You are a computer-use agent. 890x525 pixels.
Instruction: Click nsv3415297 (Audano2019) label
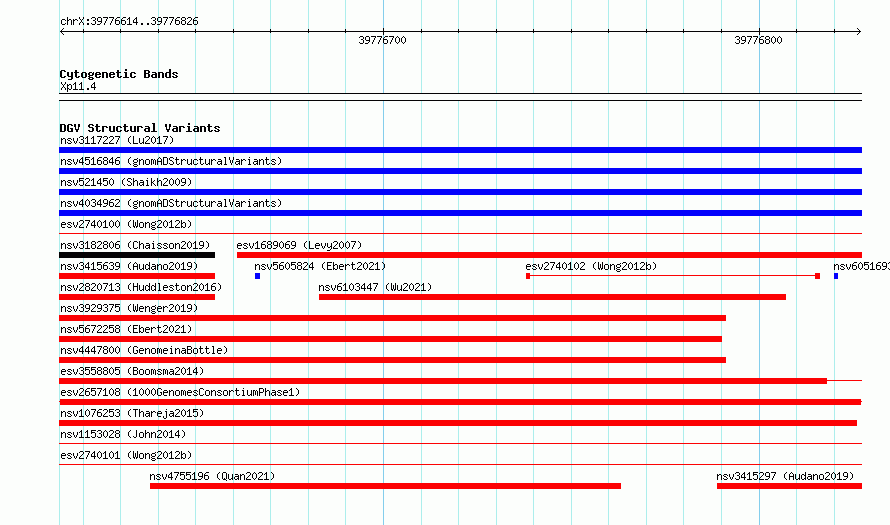785,476
